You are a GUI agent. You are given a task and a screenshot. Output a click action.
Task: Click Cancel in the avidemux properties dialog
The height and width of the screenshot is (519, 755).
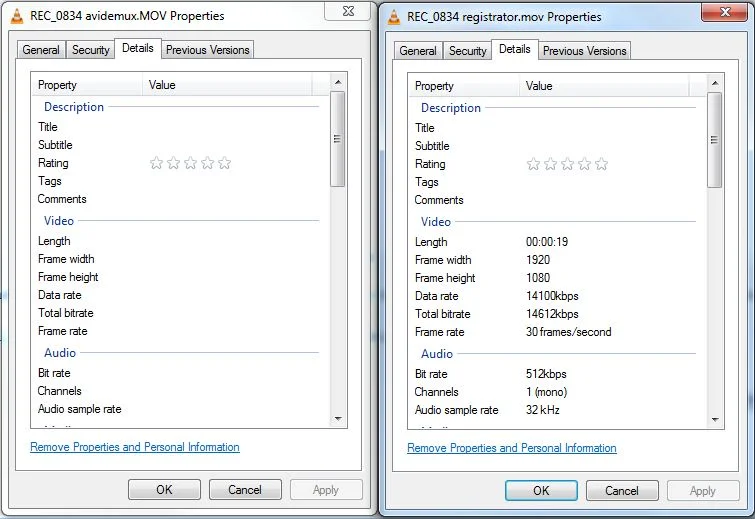tap(245, 490)
